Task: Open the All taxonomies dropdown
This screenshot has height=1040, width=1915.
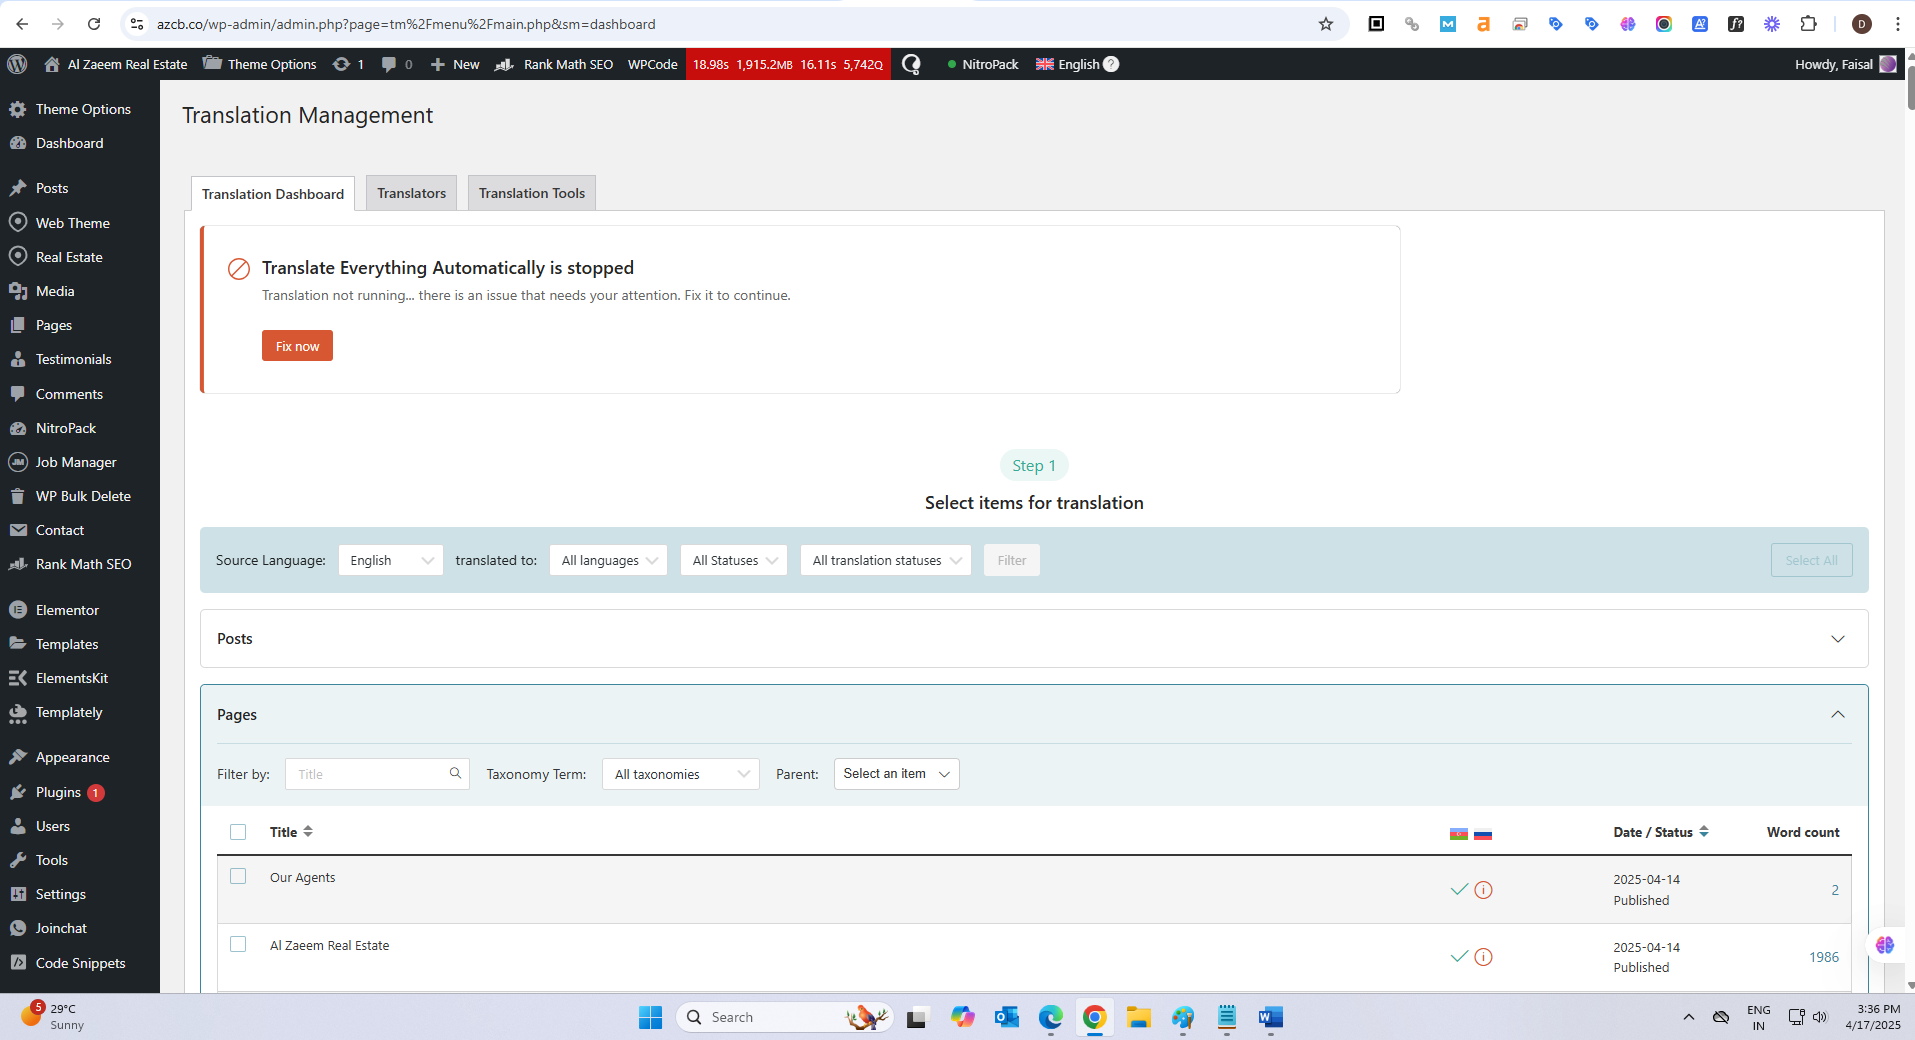Action: click(x=681, y=774)
